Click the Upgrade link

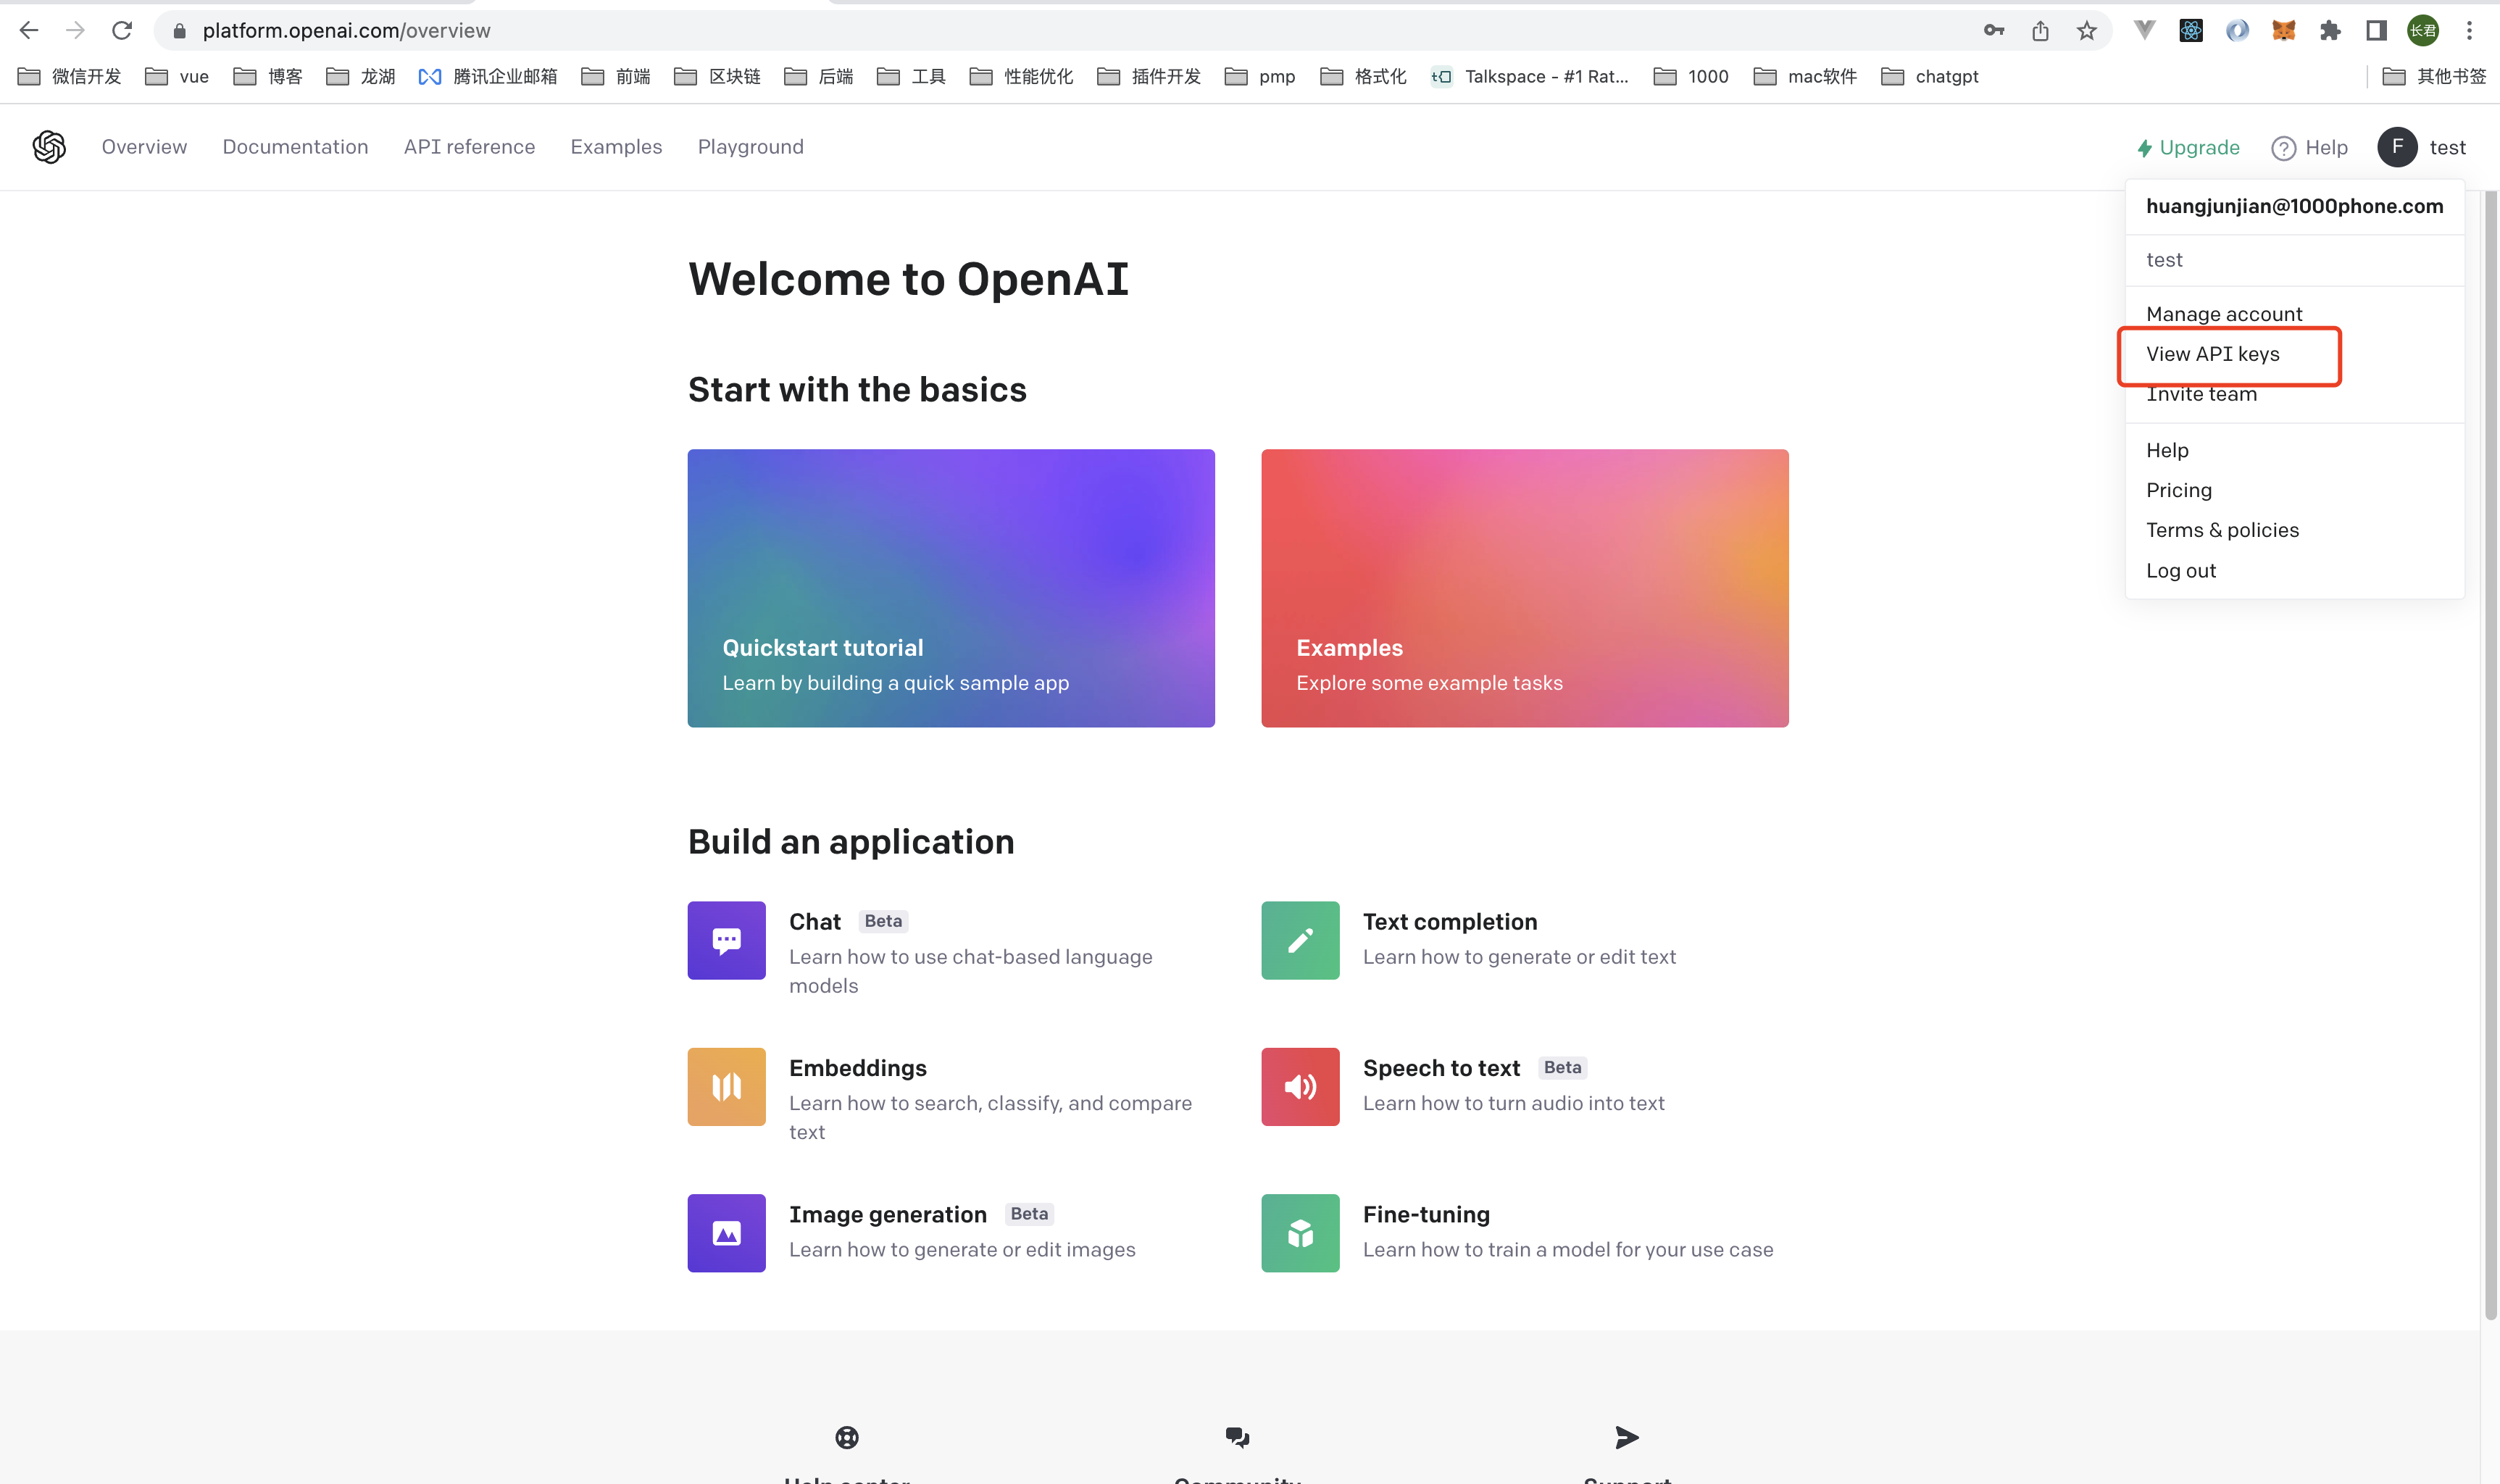tap(2188, 147)
